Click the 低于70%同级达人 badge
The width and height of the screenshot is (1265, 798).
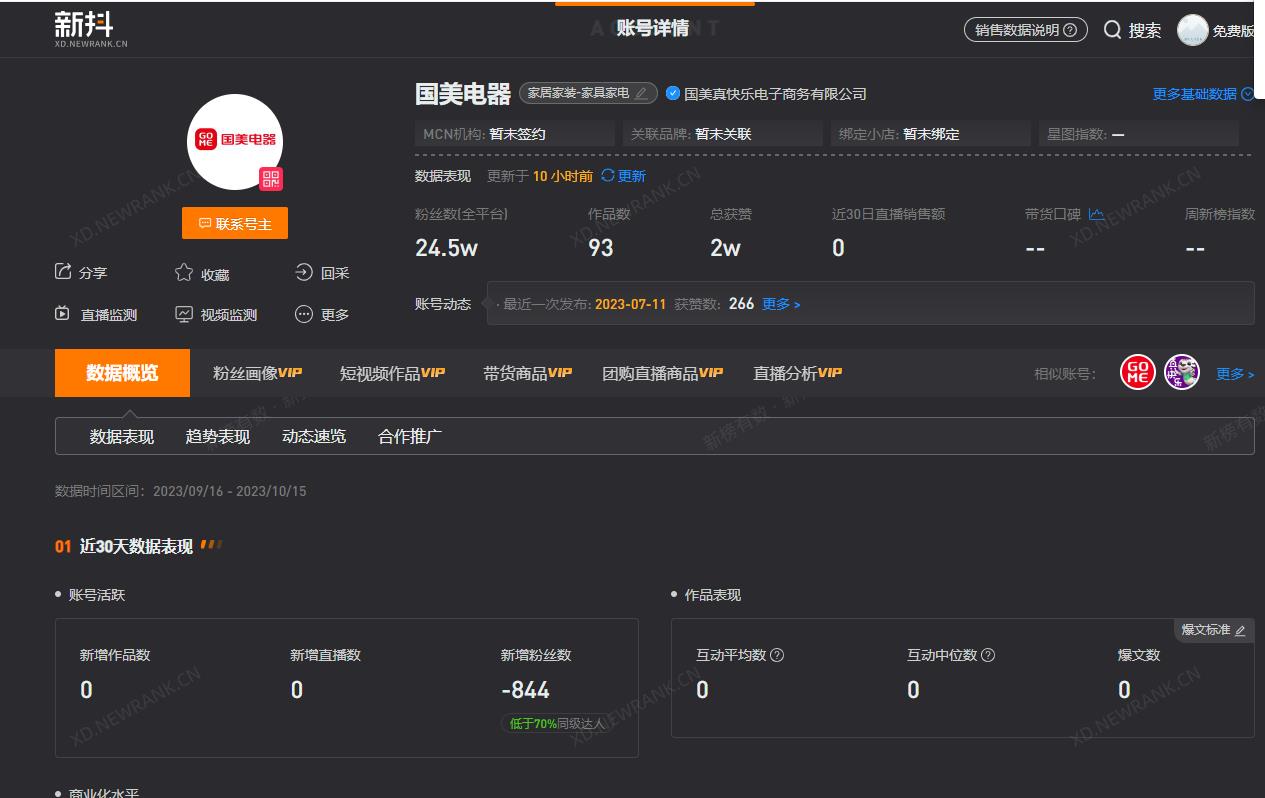557,723
